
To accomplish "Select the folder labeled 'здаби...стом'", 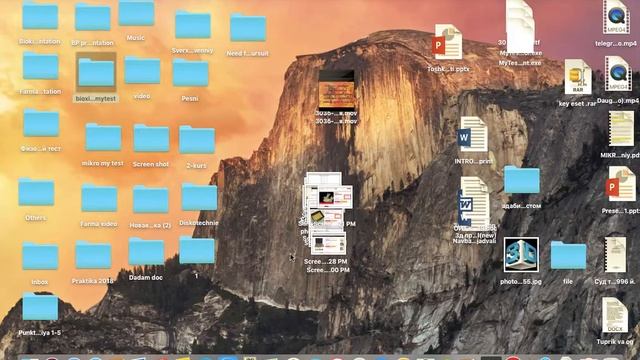I will 522,180.
